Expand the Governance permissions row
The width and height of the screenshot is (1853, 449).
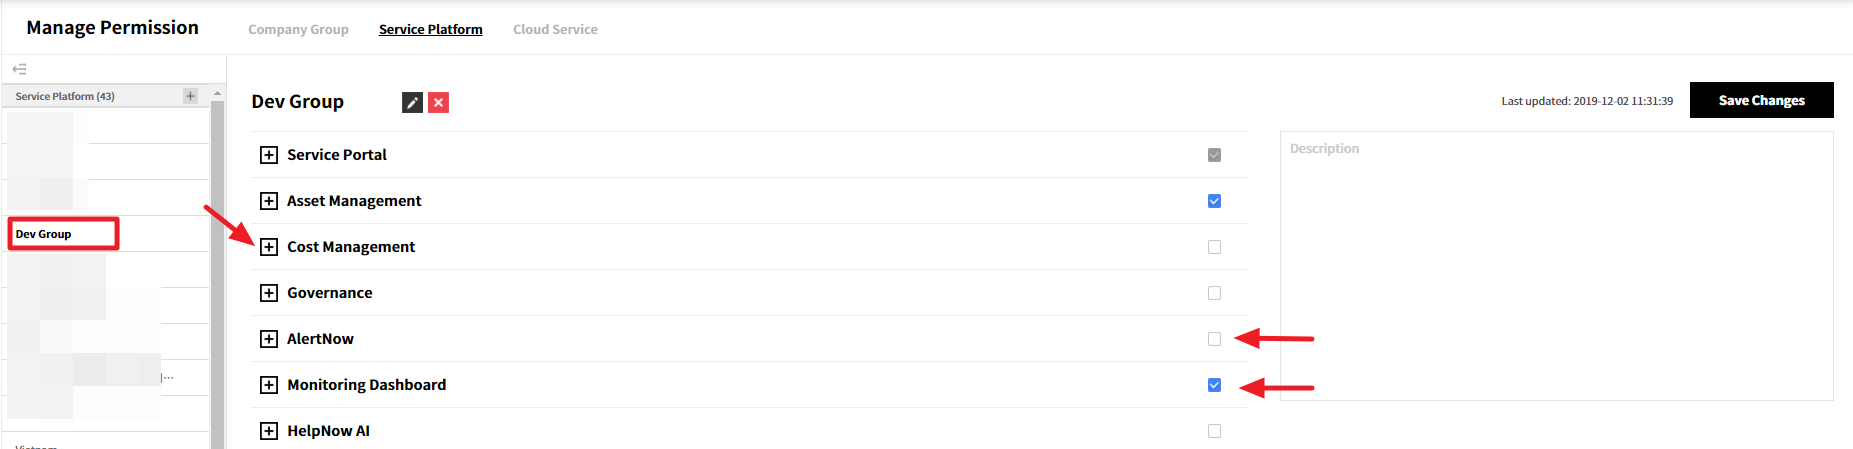(x=269, y=293)
